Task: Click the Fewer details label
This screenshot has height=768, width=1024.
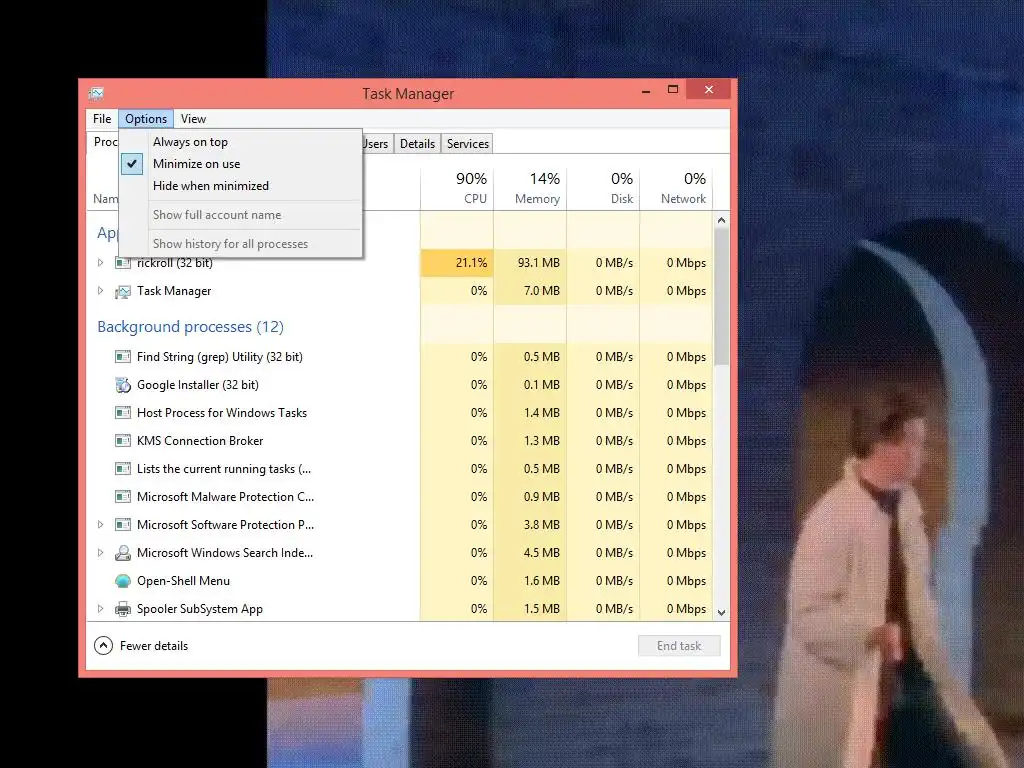Action: pos(154,646)
